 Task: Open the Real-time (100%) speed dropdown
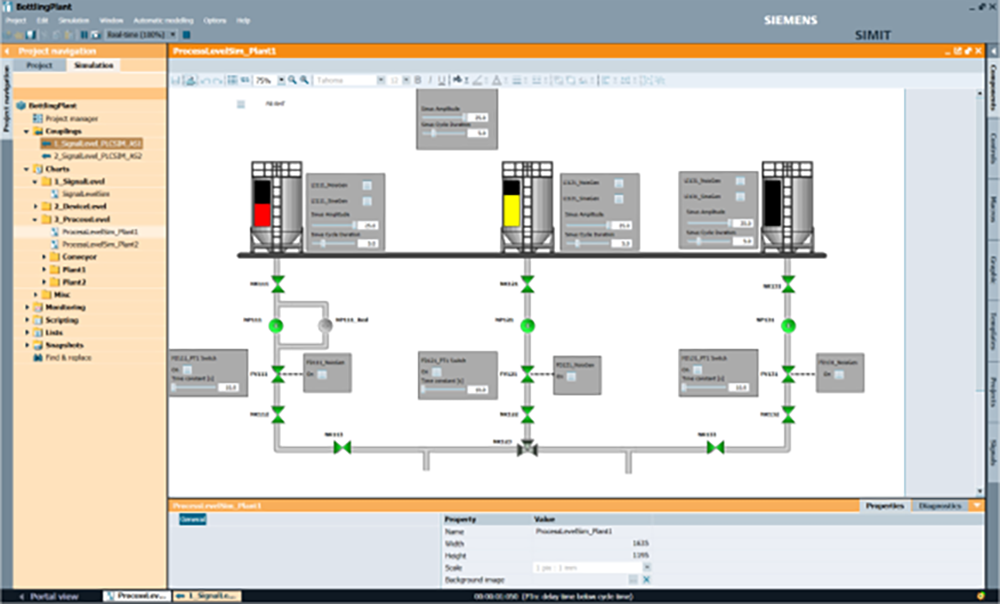pyautogui.click(x=172, y=34)
